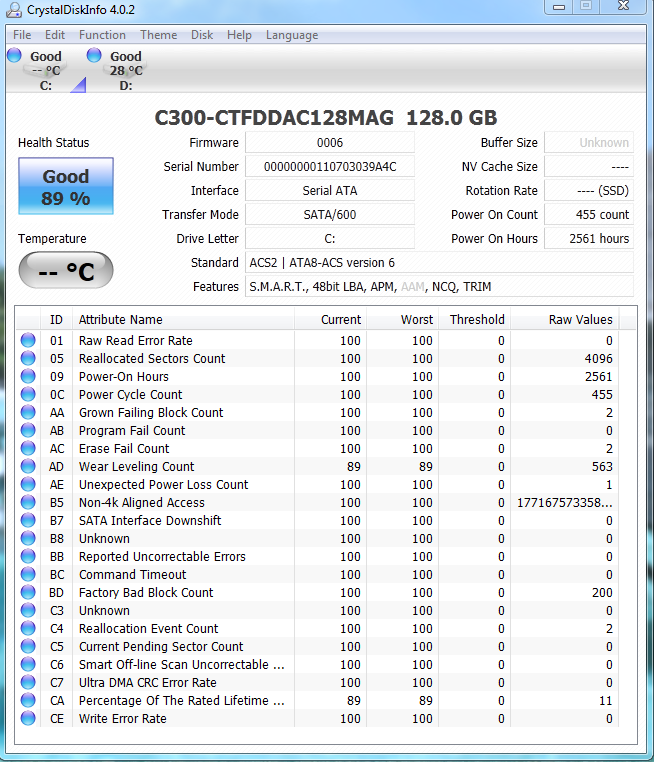Select the D: drive status orb
654x762 pixels.
coord(94,55)
